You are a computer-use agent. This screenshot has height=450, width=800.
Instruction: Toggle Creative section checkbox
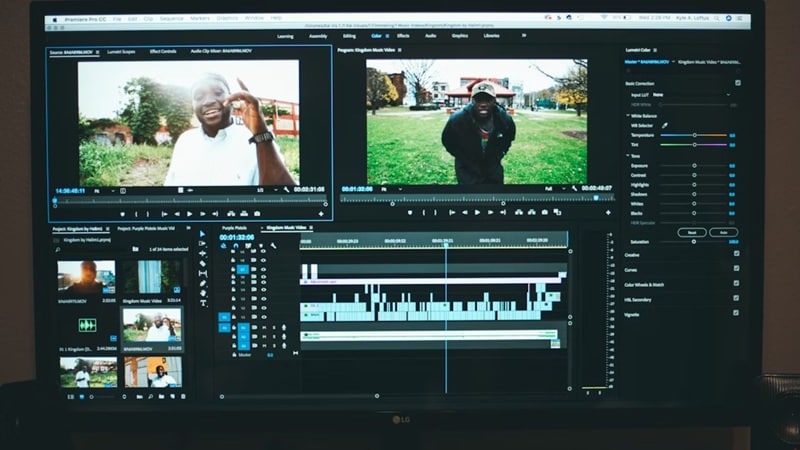click(x=736, y=253)
